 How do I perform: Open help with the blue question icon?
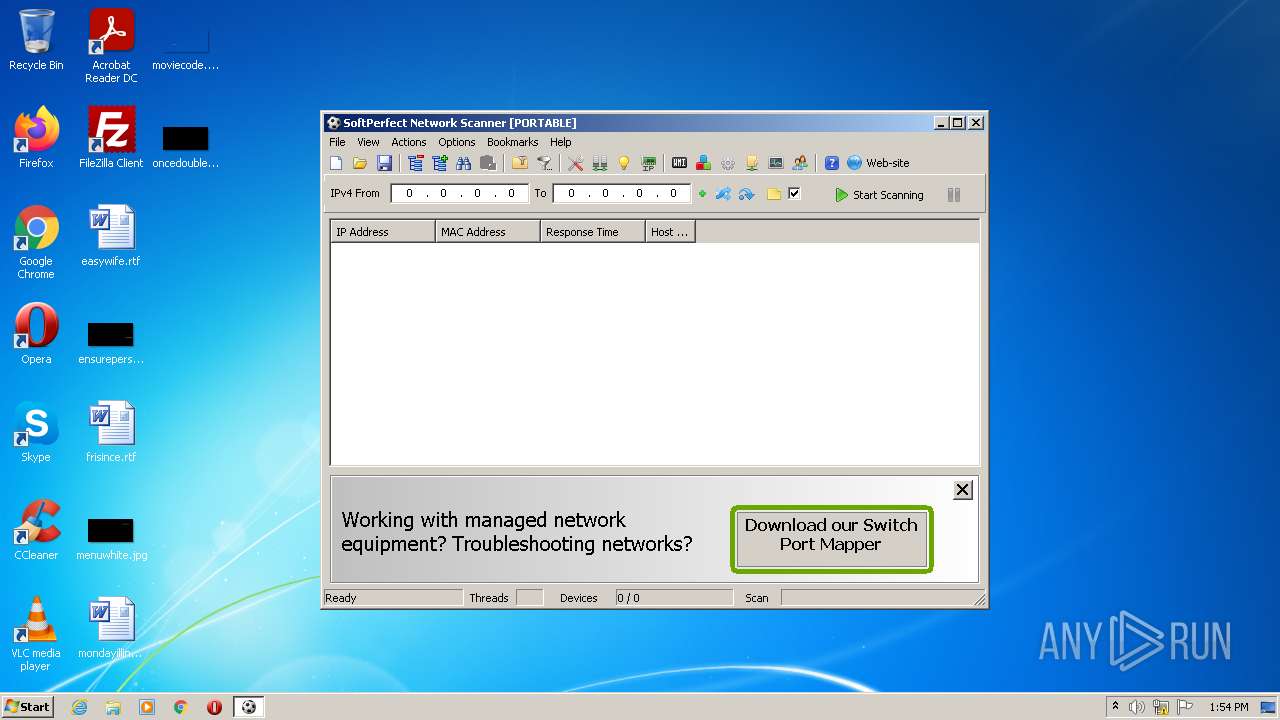coord(832,163)
